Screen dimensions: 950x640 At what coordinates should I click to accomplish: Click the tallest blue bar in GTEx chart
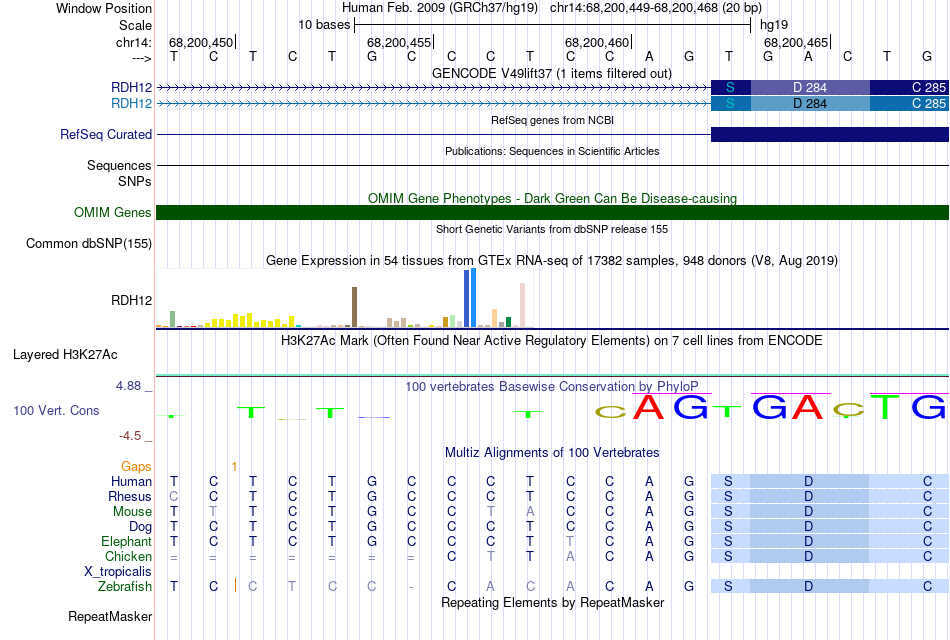coord(473,298)
